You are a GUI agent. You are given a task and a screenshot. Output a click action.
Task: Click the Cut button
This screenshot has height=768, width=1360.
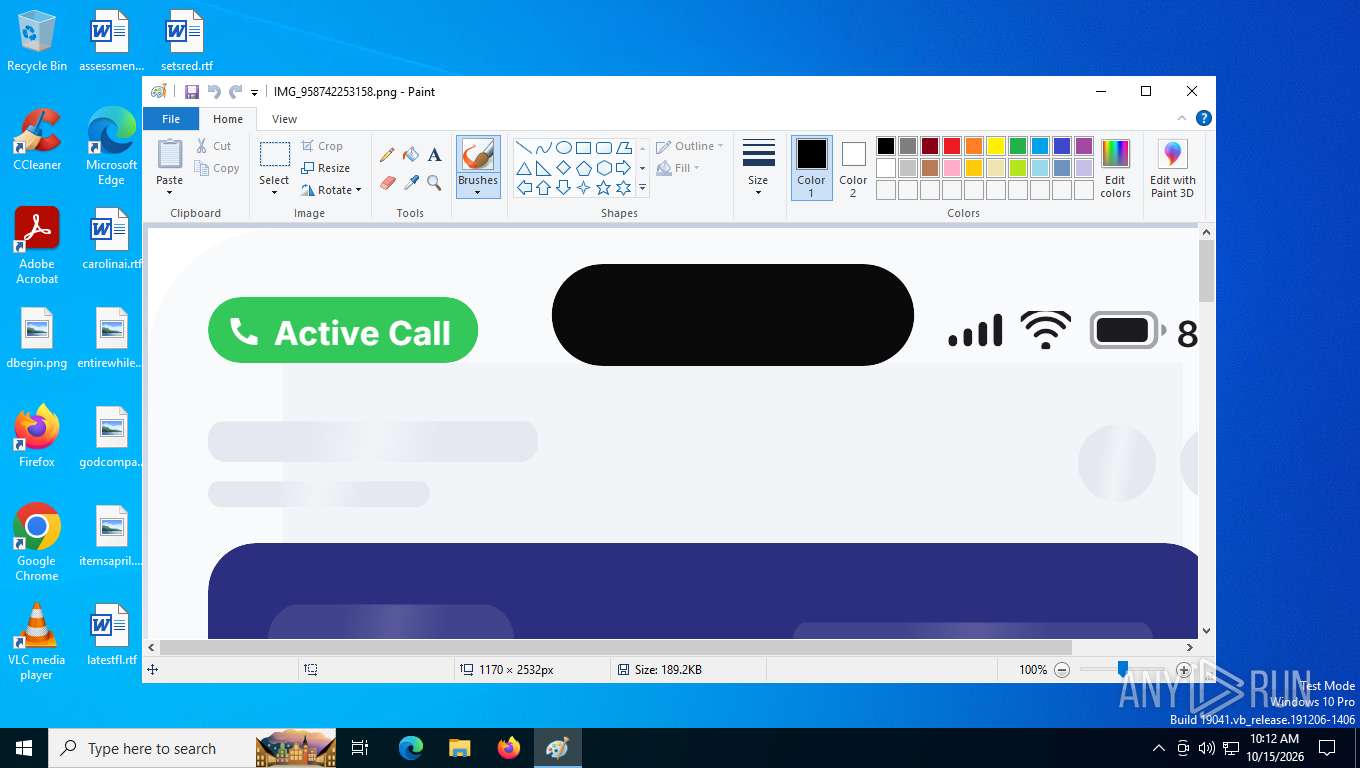click(214, 146)
